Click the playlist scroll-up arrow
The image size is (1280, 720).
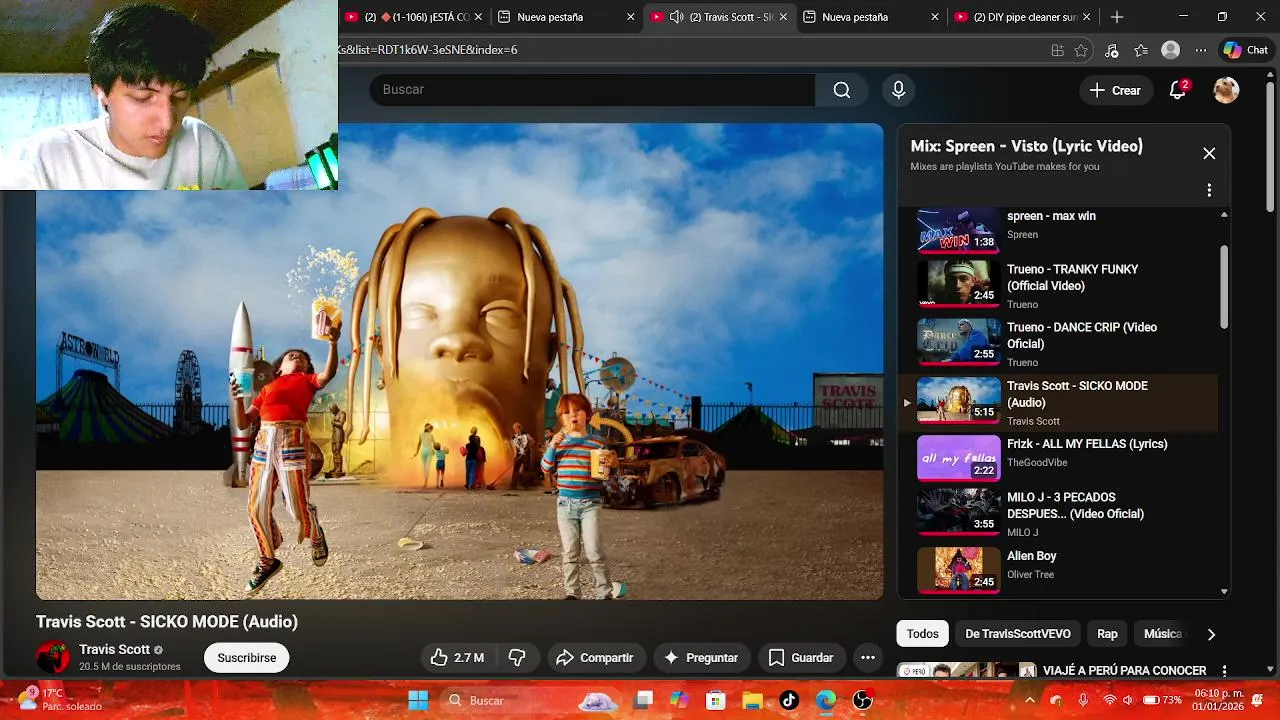1224,215
